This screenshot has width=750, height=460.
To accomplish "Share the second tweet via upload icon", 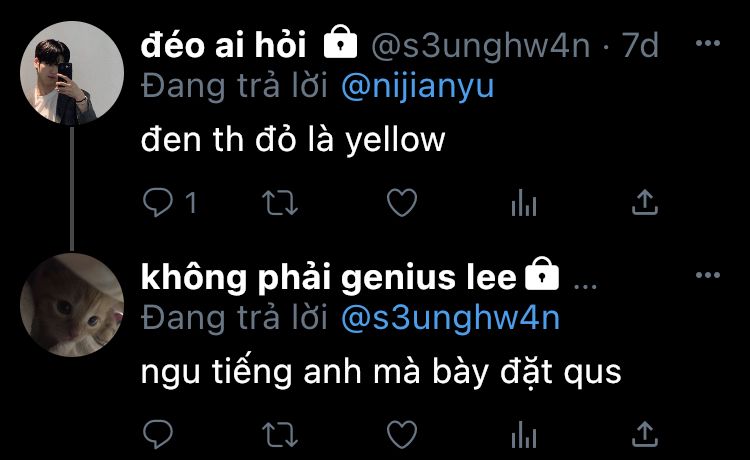I will tap(645, 433).
